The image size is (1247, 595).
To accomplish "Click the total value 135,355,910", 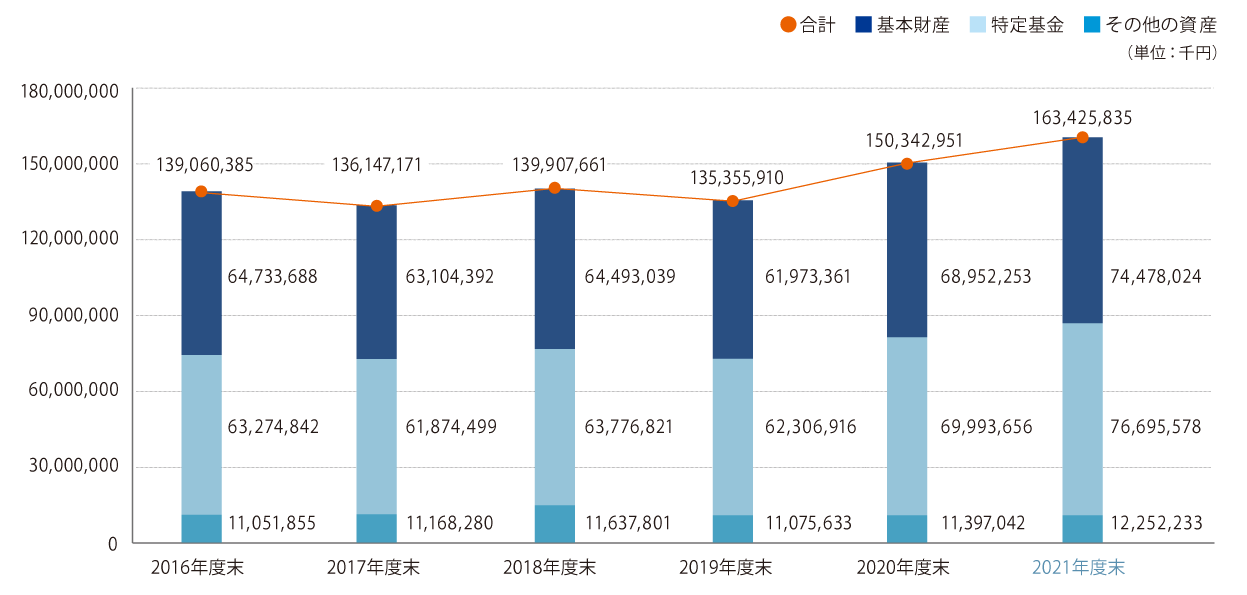I will (737, 179).
